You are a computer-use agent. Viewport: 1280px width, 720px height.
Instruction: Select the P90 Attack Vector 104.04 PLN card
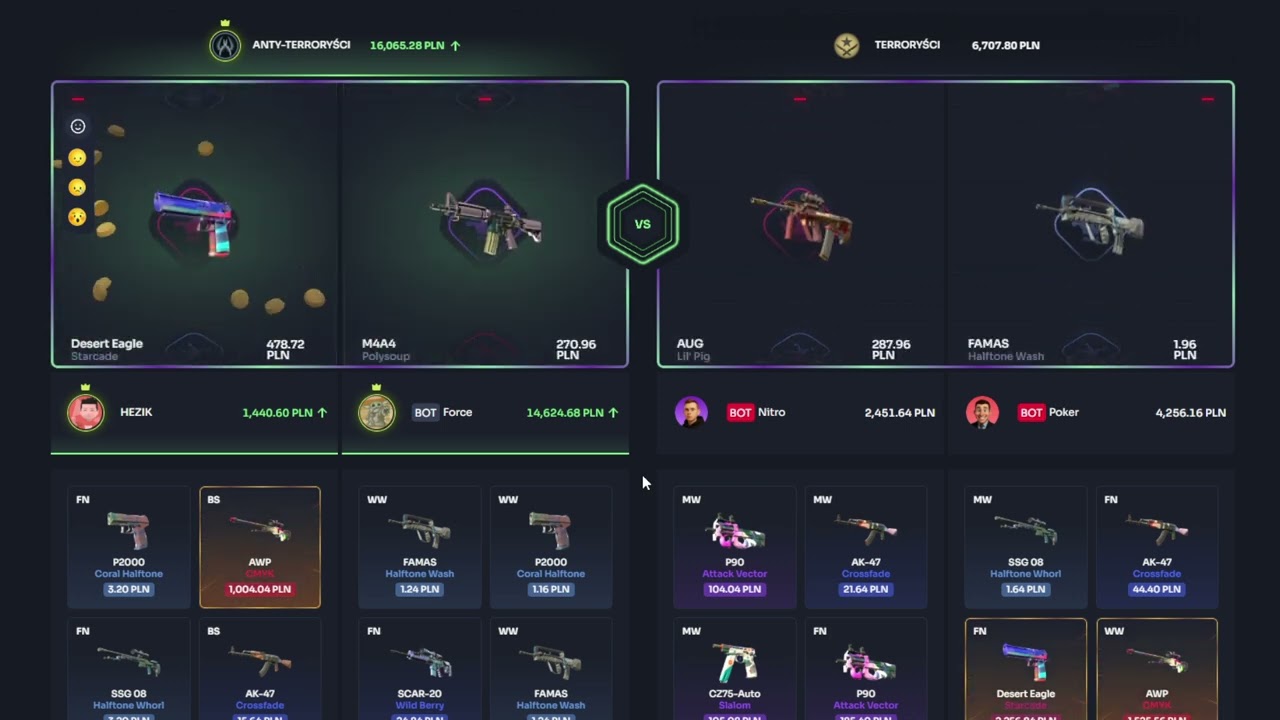734,547
